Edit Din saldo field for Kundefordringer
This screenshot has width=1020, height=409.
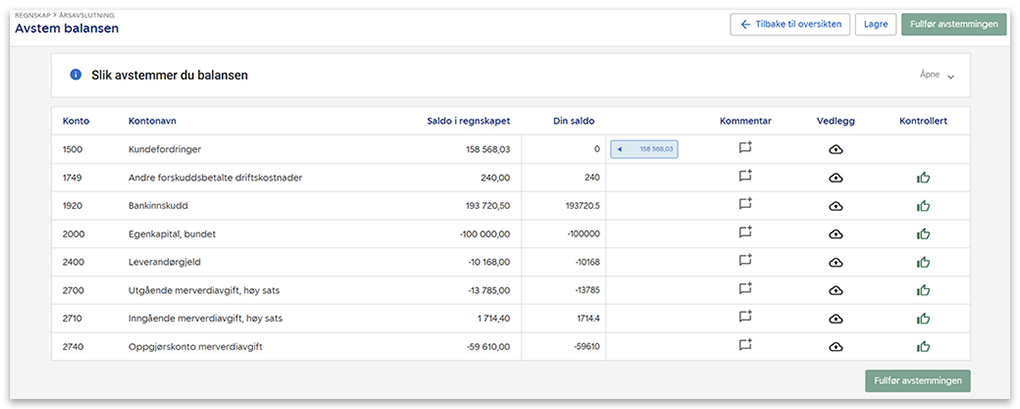tap(563, 149)
